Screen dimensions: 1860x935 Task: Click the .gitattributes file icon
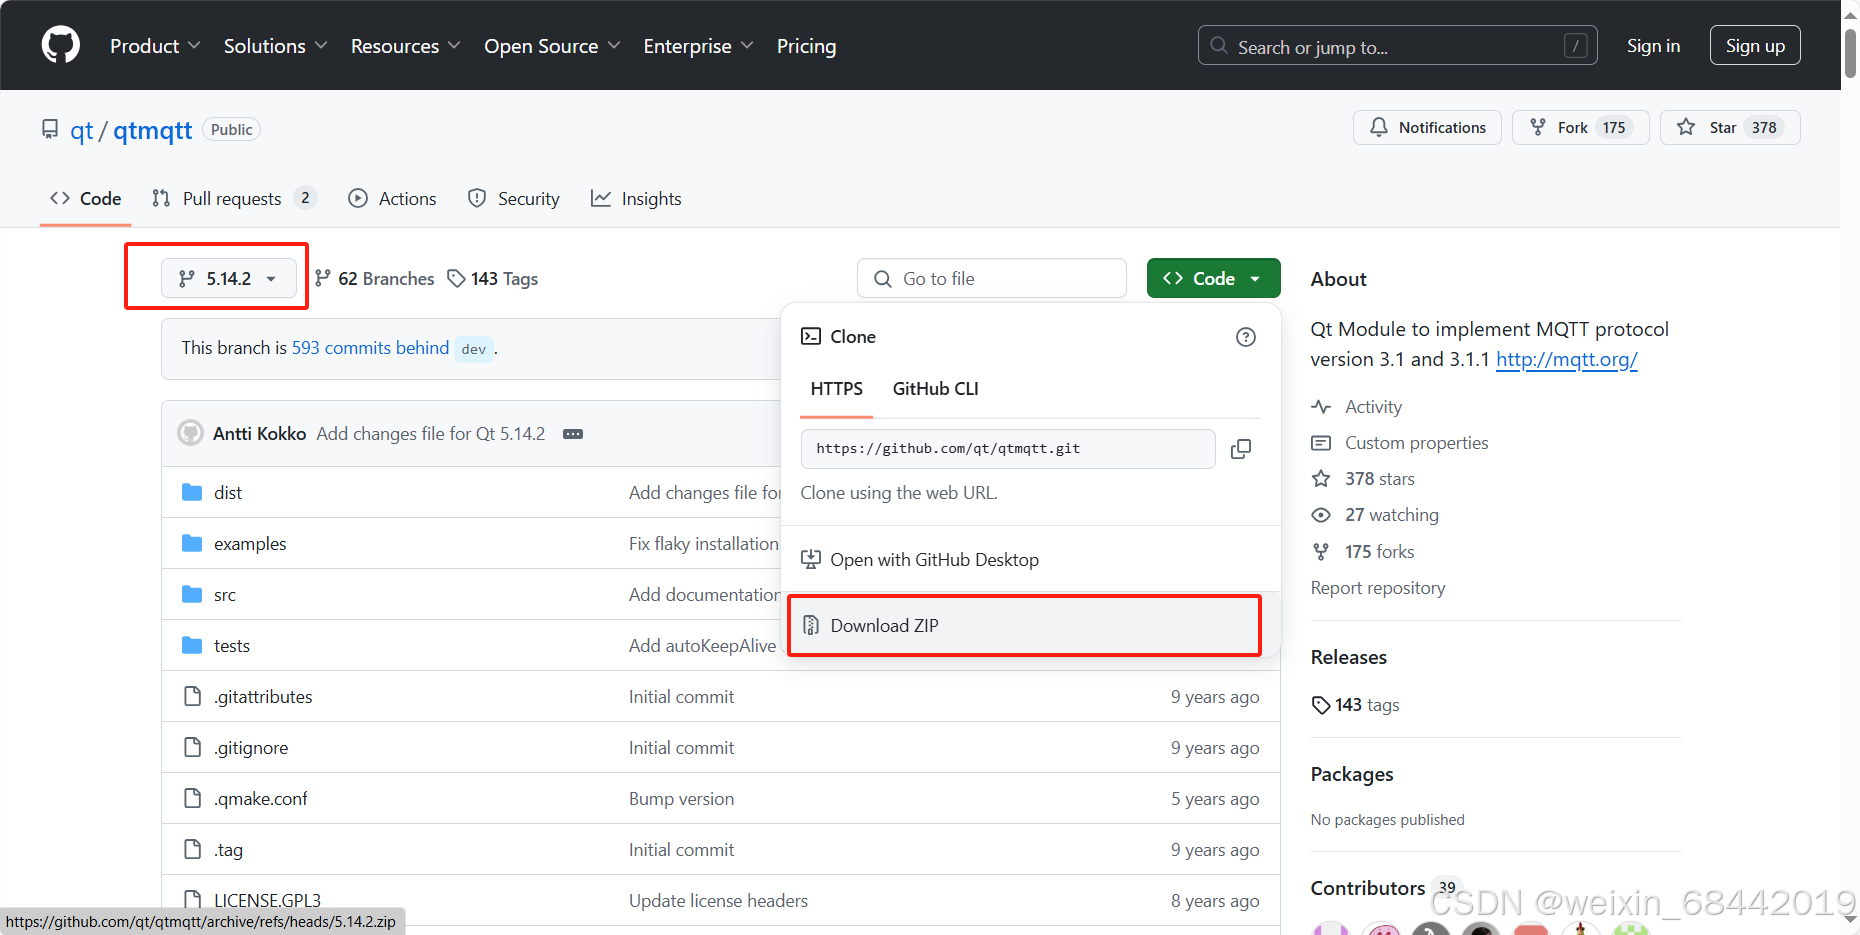pyautogui.click(x=192, y=696)
